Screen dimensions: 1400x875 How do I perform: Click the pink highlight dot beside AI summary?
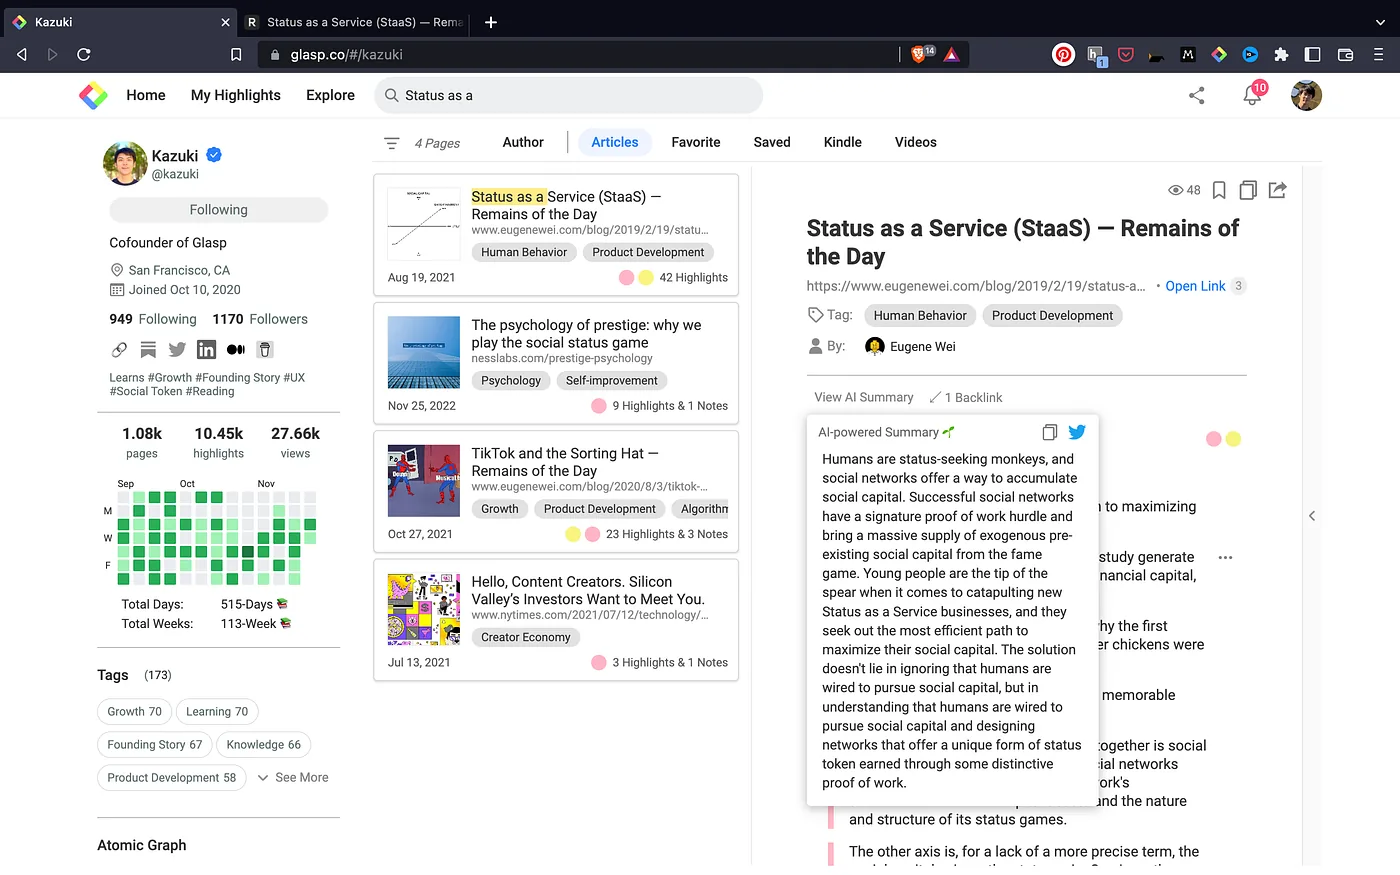click(x=1213, y=439)
